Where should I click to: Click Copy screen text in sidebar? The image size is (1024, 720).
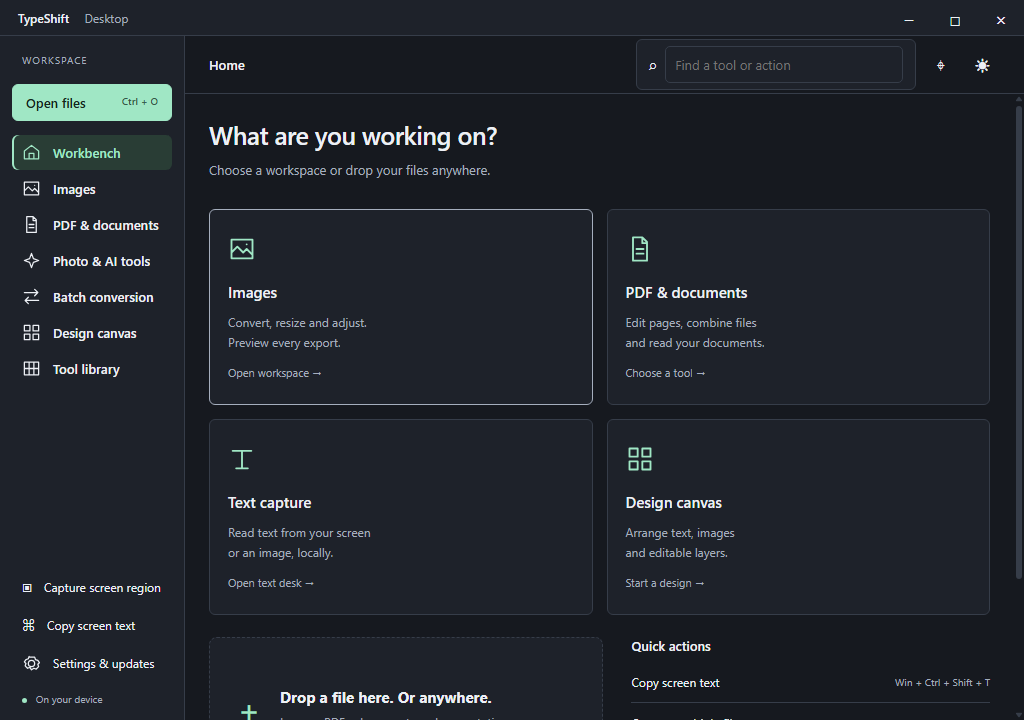pos(92,625)
